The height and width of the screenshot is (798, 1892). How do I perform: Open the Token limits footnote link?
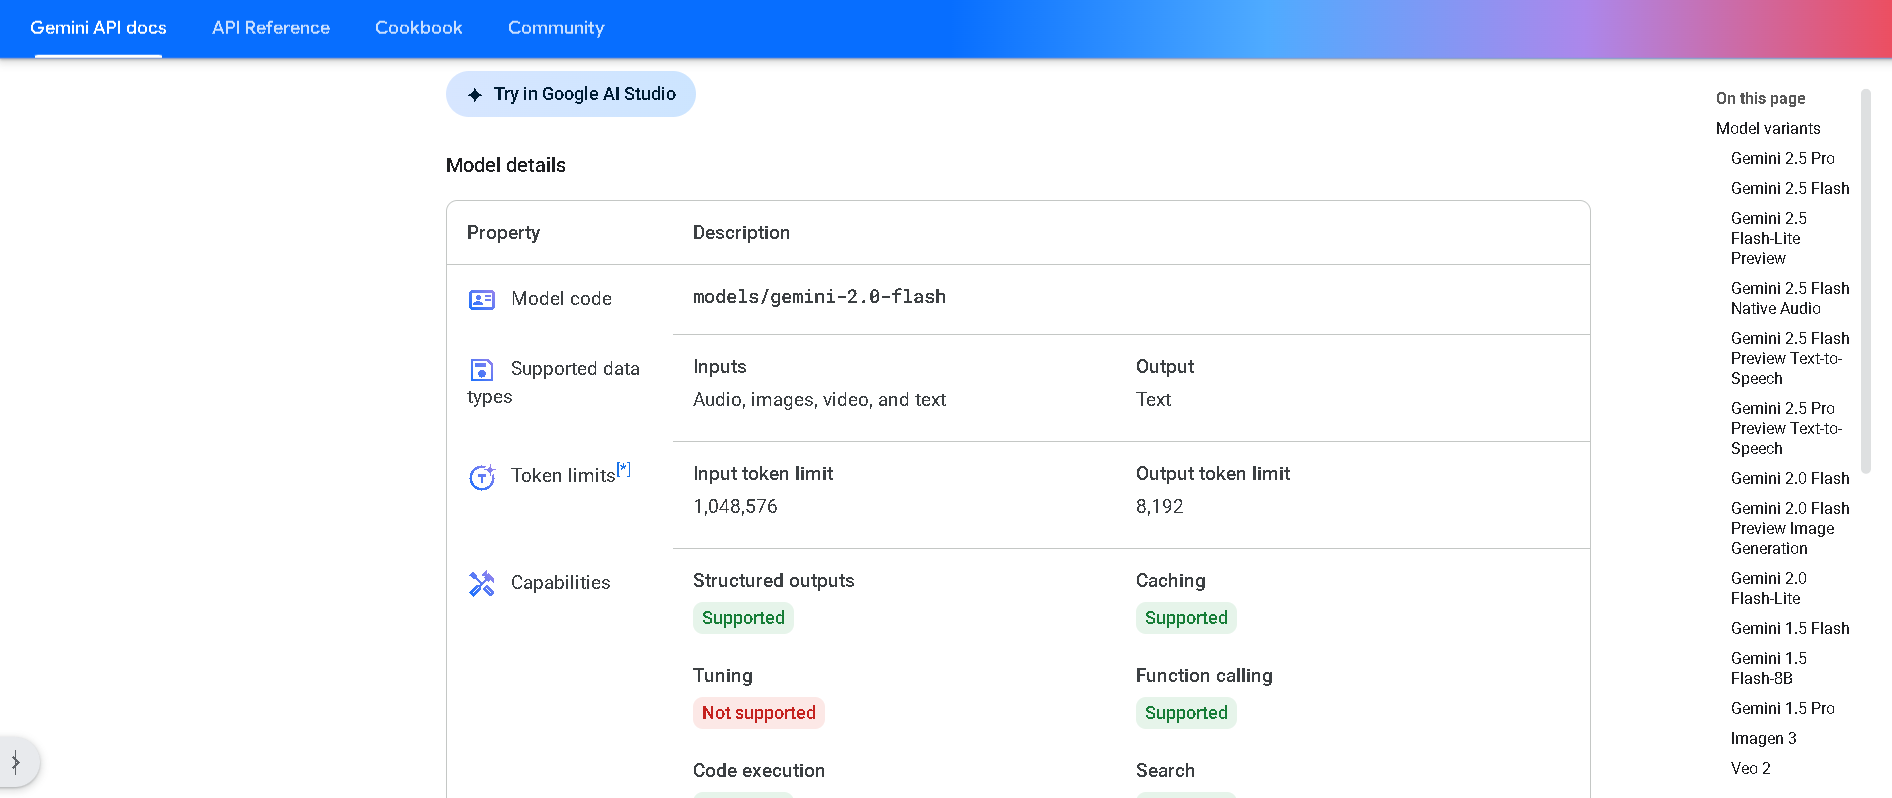point(623,469)
